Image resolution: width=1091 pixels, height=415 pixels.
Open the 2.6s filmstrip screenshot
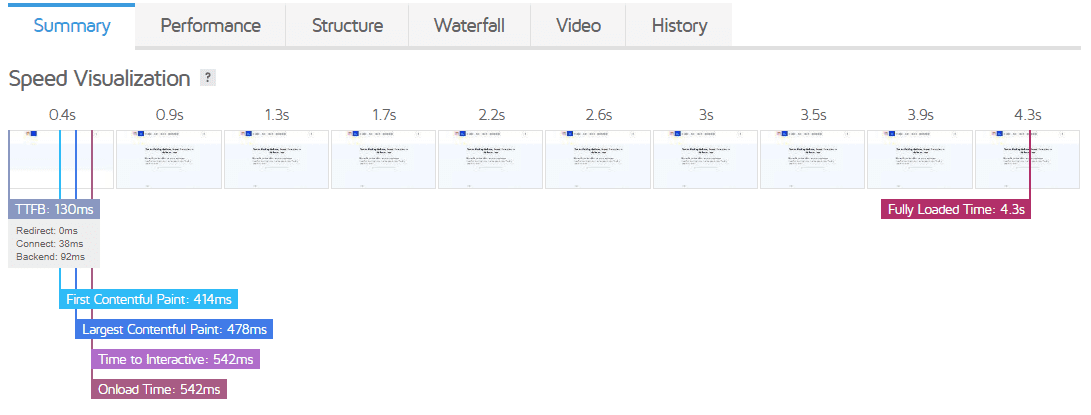tap(598, 159)
